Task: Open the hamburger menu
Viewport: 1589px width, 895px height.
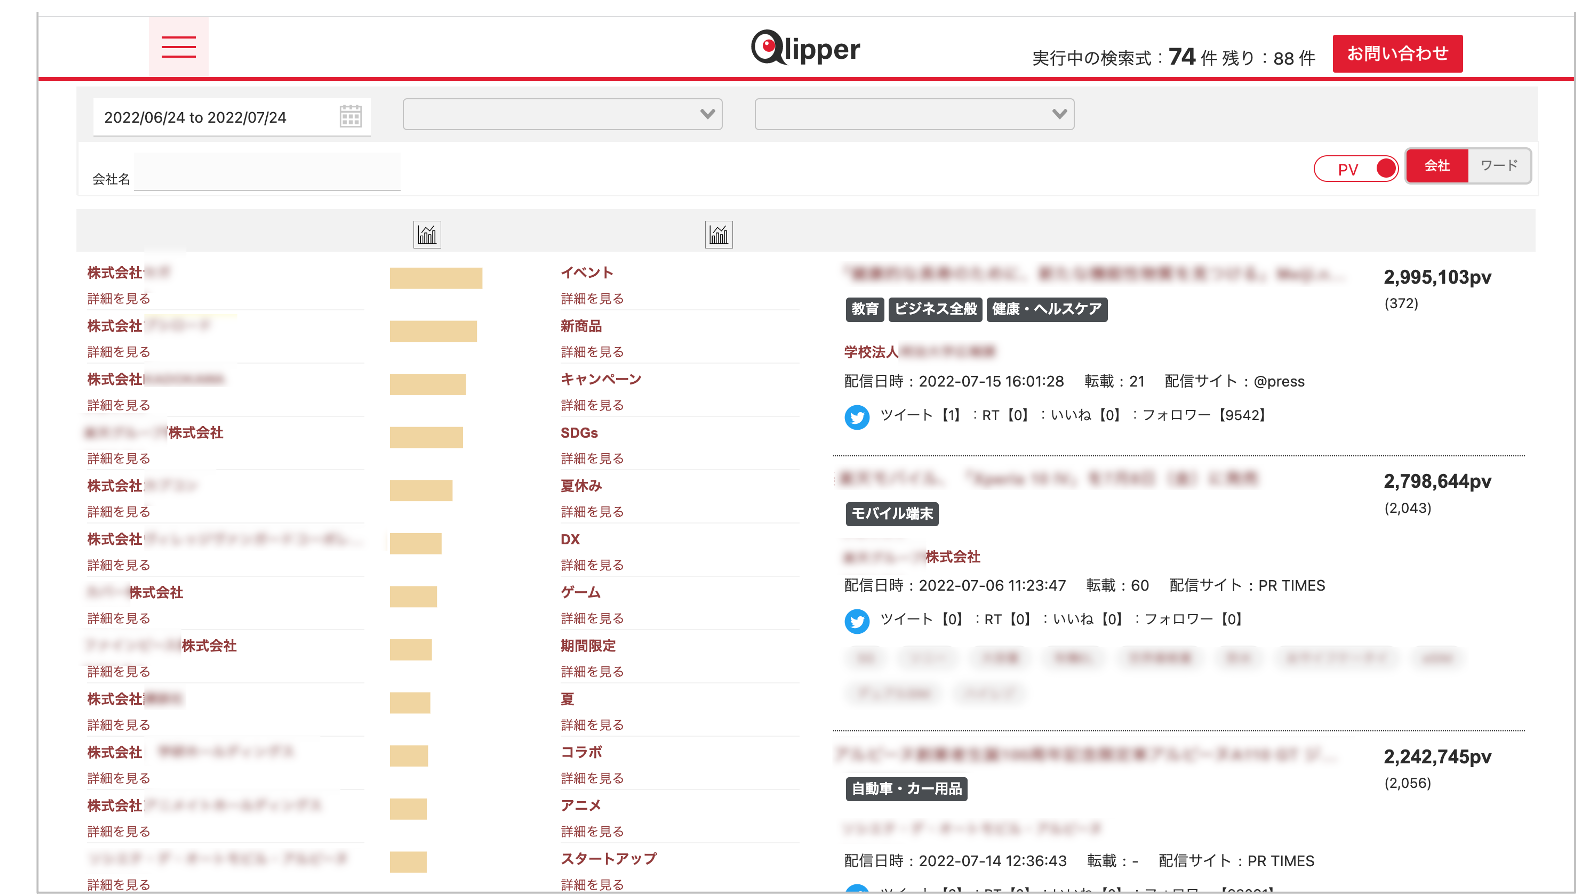Action: tap(179, 46)
